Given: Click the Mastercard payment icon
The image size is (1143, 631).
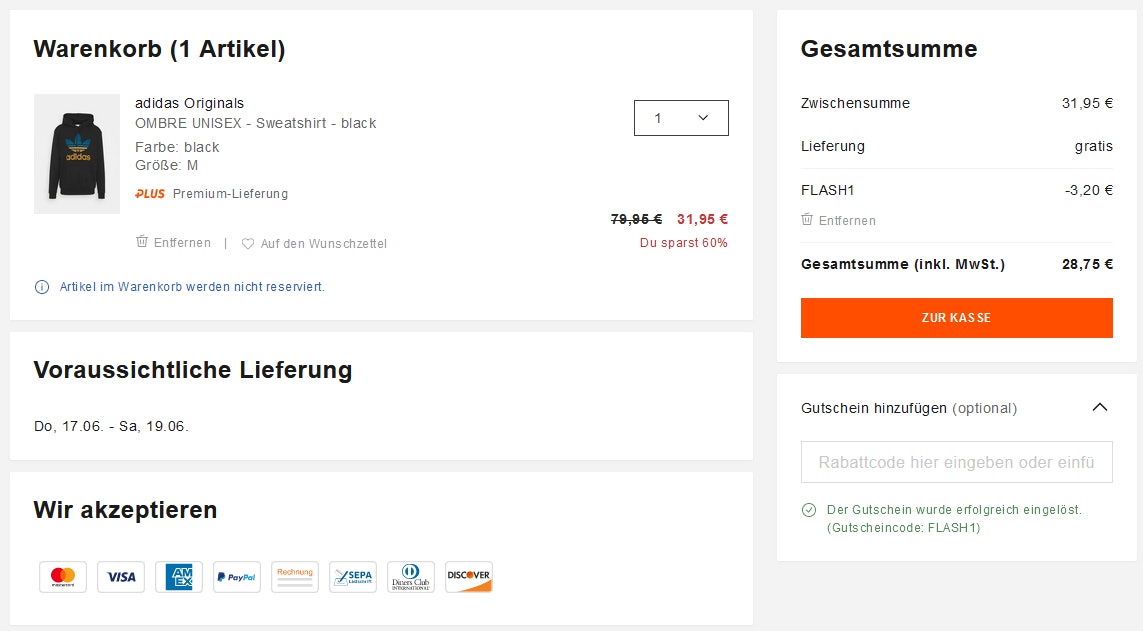Looking at the screenshot, I should [63, 577].
